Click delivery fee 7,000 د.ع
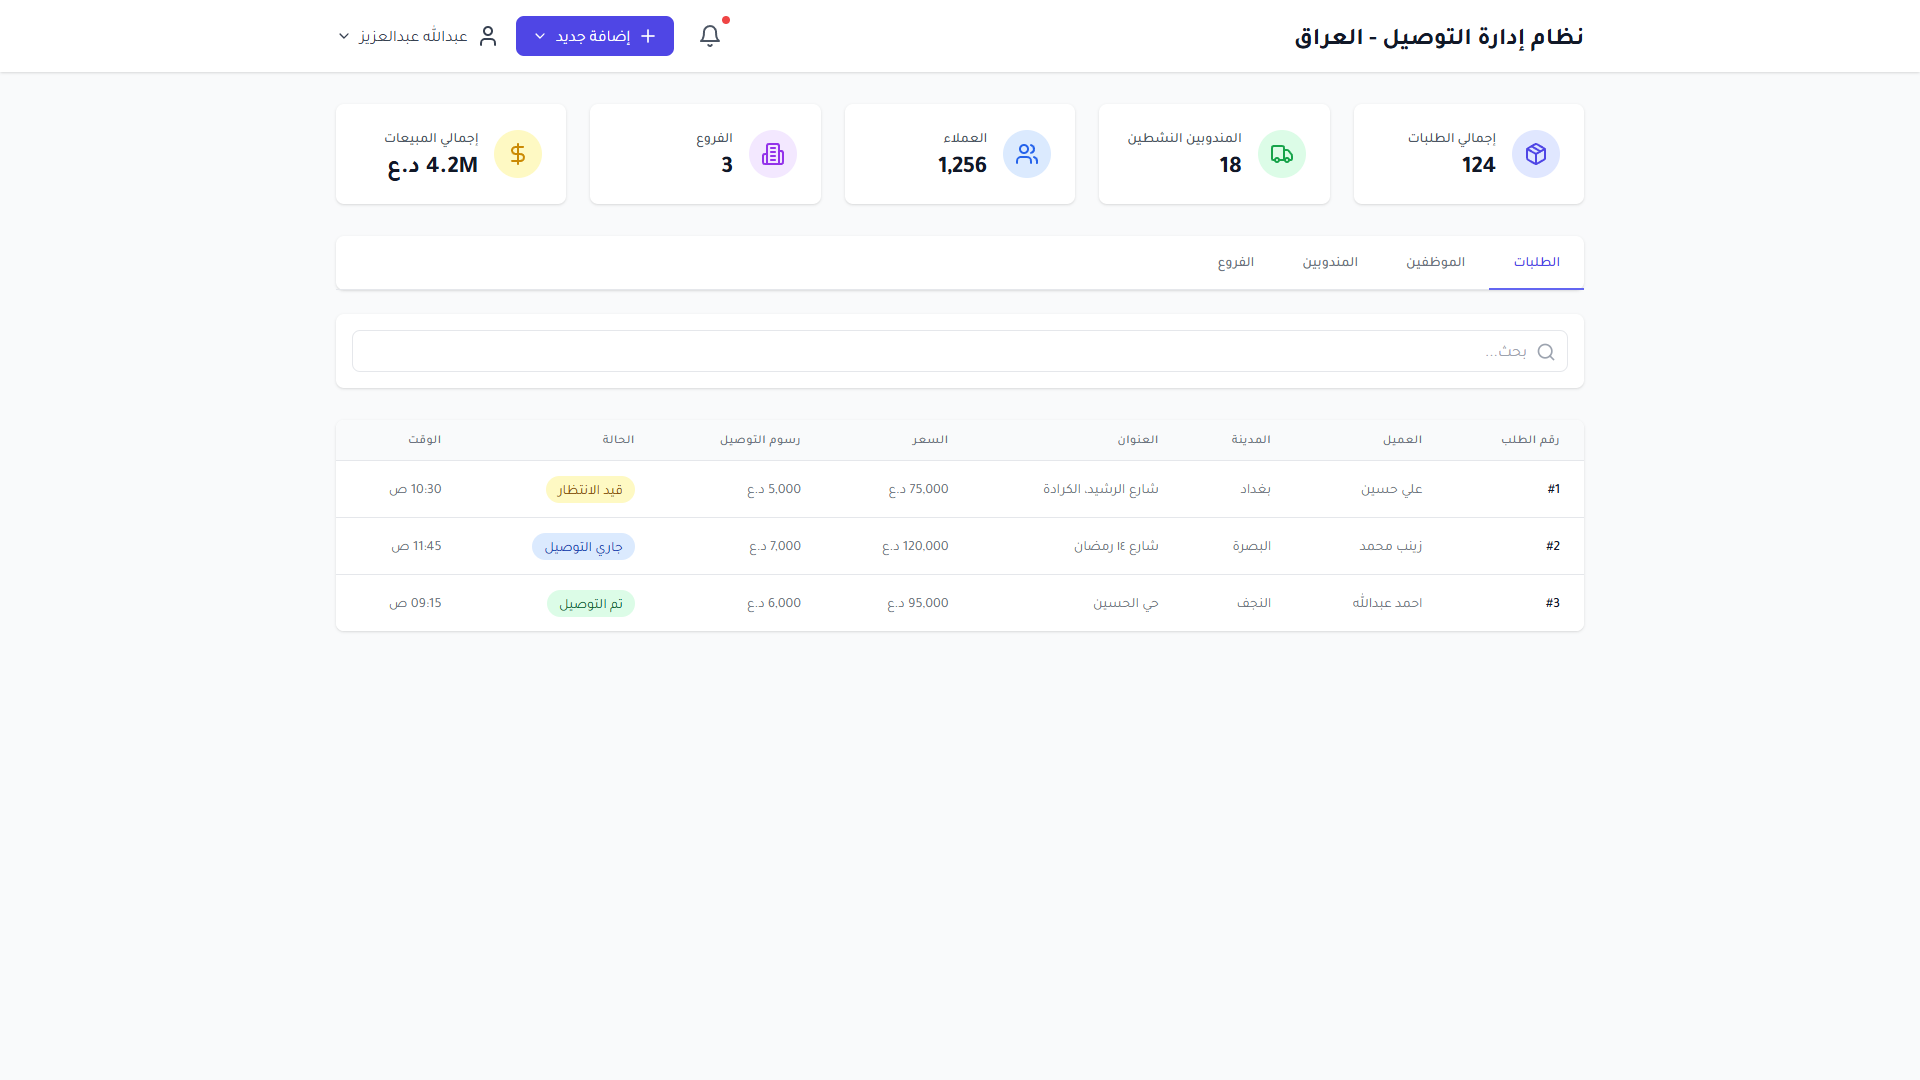The height and width of the screenshot is (1080, 1920). point(775,546)
